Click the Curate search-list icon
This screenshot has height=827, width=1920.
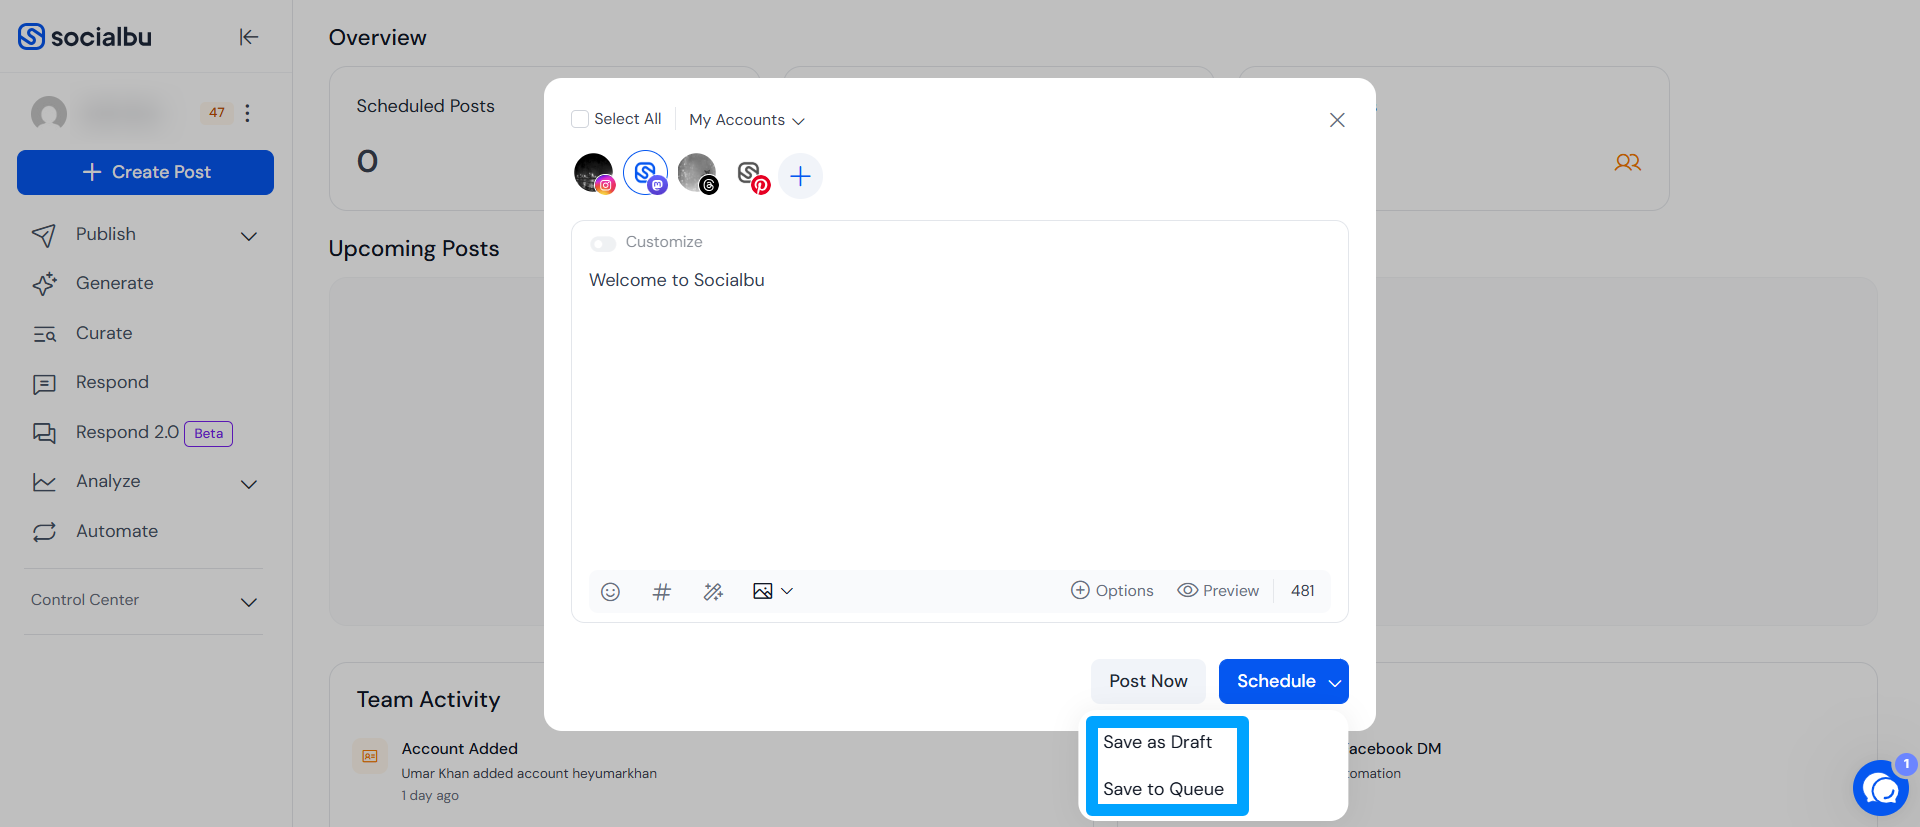(x=44, y=334)
